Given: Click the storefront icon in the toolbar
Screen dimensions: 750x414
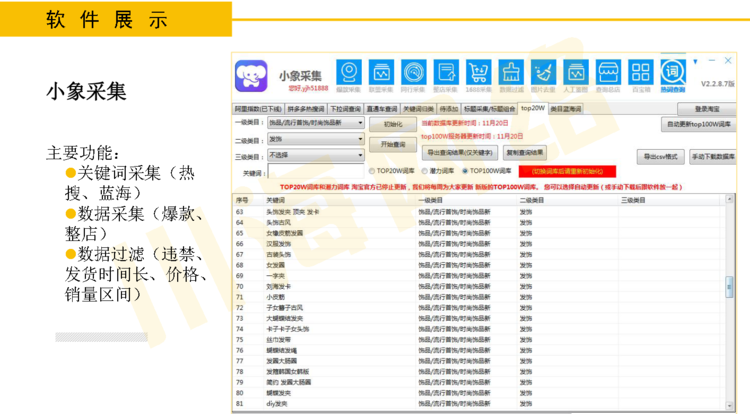Looking at the screenshot, I should tap(608, 73).
